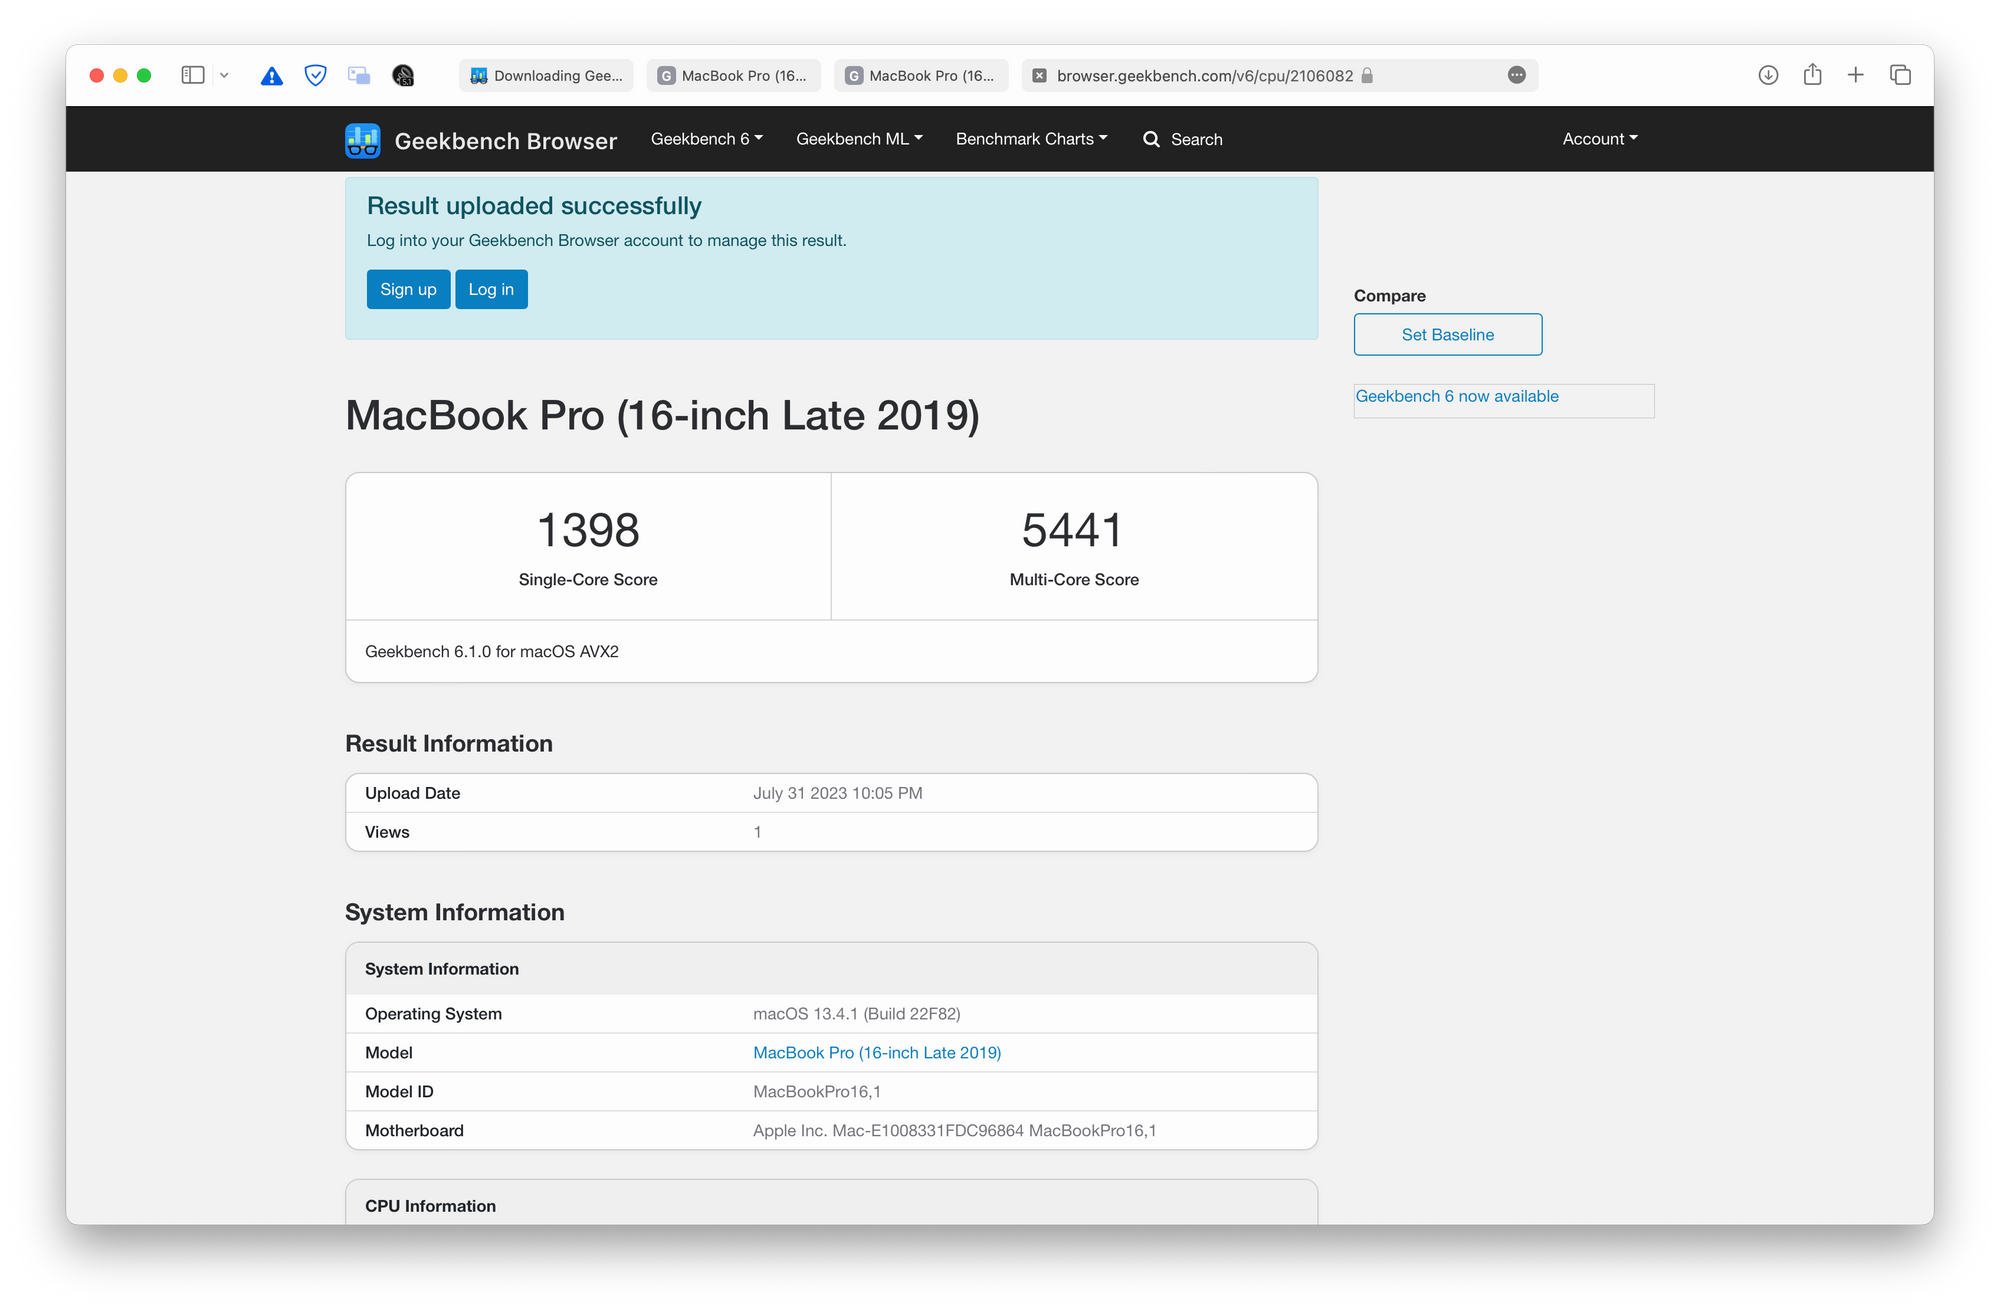
Task: Click the Search magnifier icon
Action: pos(1152,139)
